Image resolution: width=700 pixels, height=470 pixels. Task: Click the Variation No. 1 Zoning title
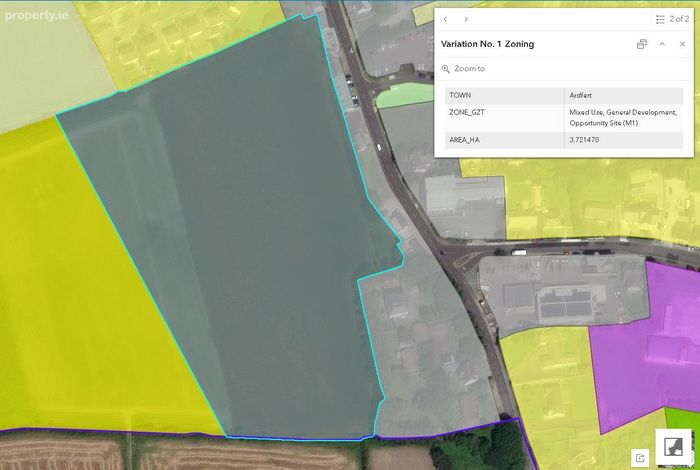tap(488, 44)
